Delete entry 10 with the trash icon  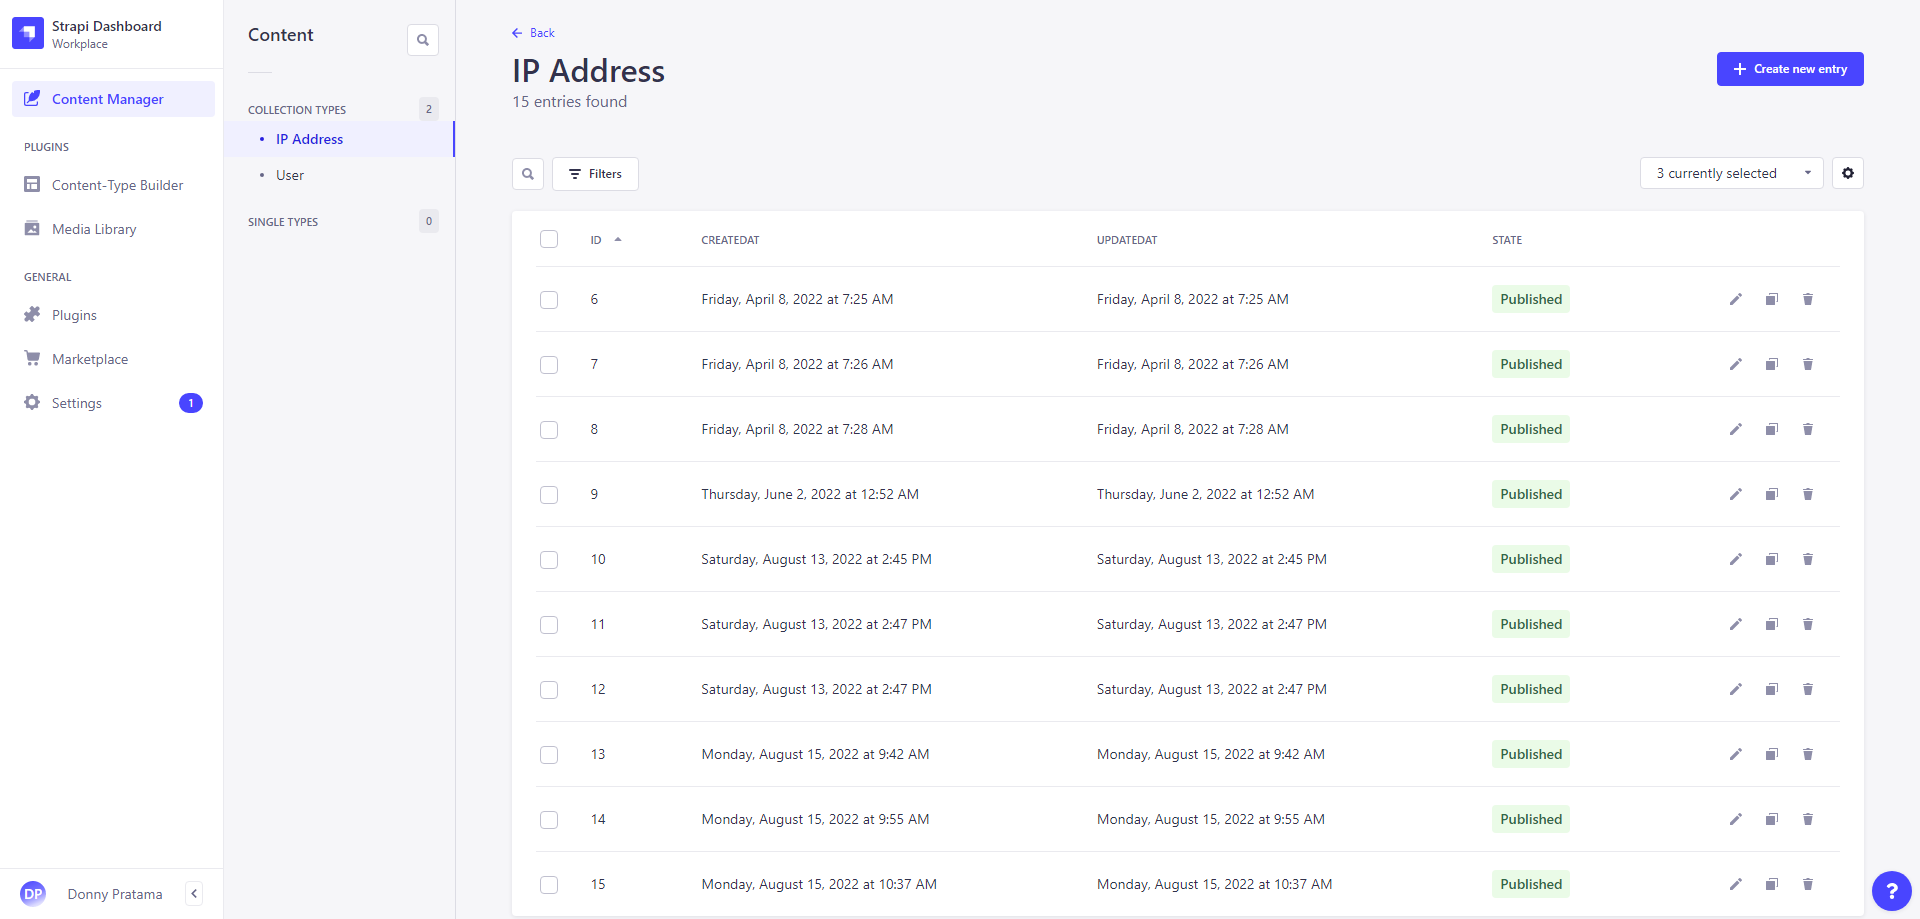pyautogui.click(x=1807, y=559)
